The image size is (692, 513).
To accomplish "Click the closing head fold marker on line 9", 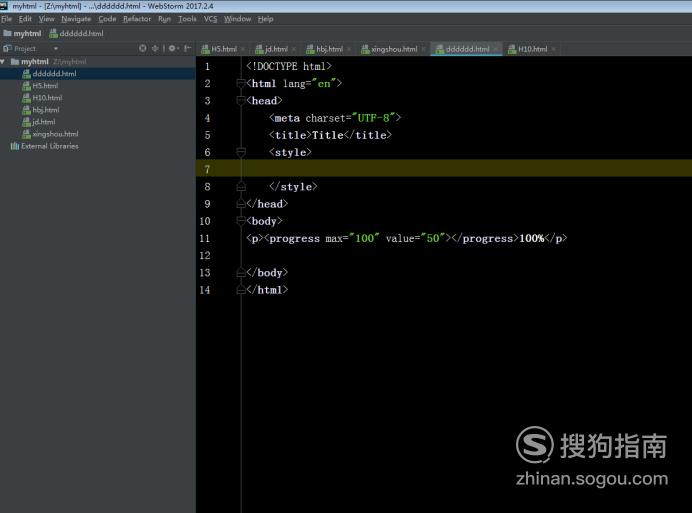I will point(241,204).
